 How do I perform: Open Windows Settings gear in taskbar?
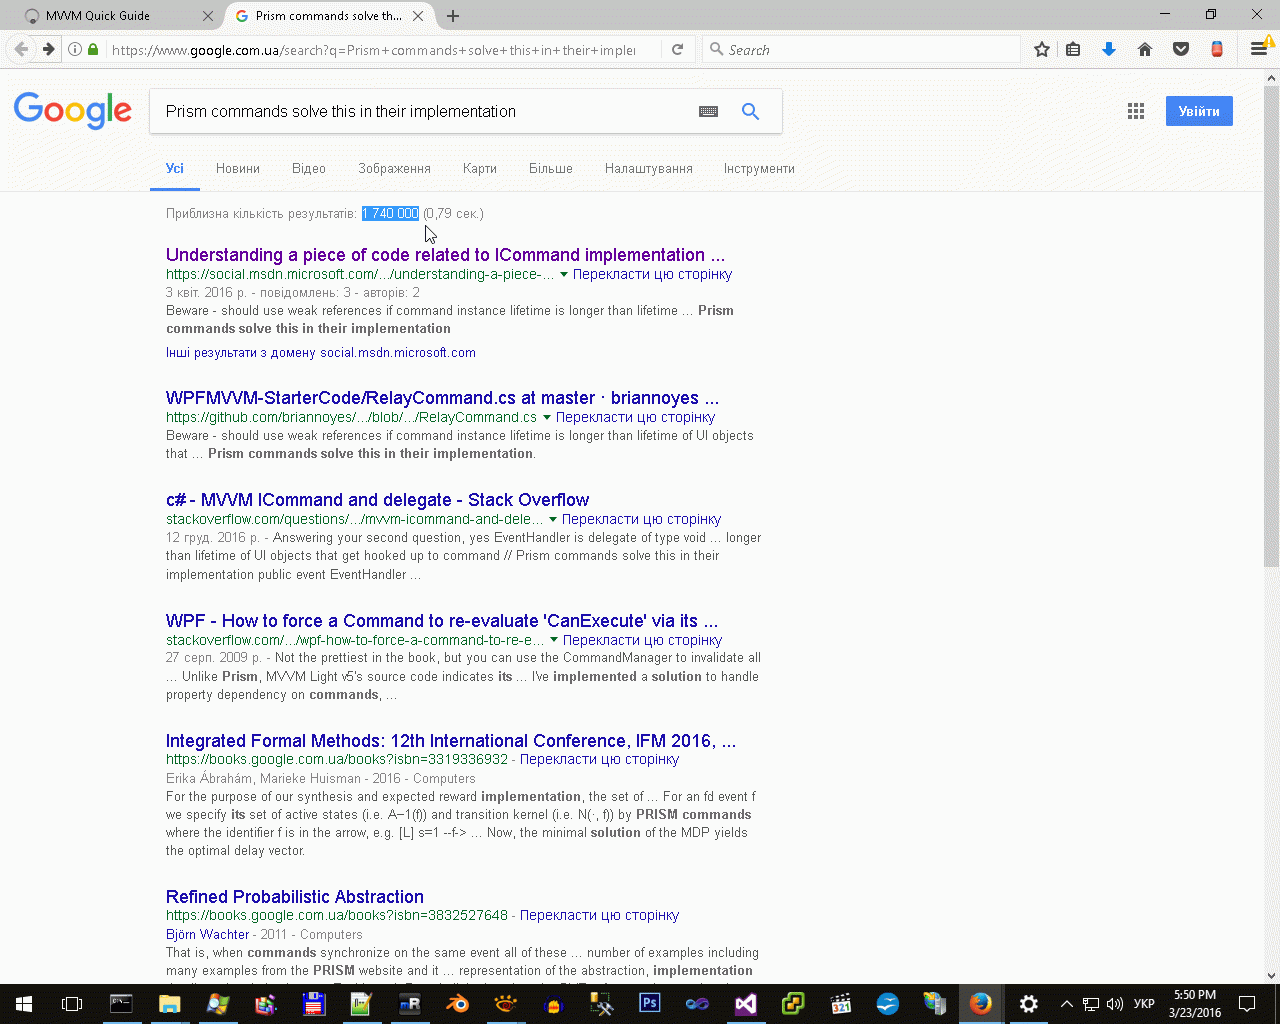pyautogui.click(x=1028, y=1004)
